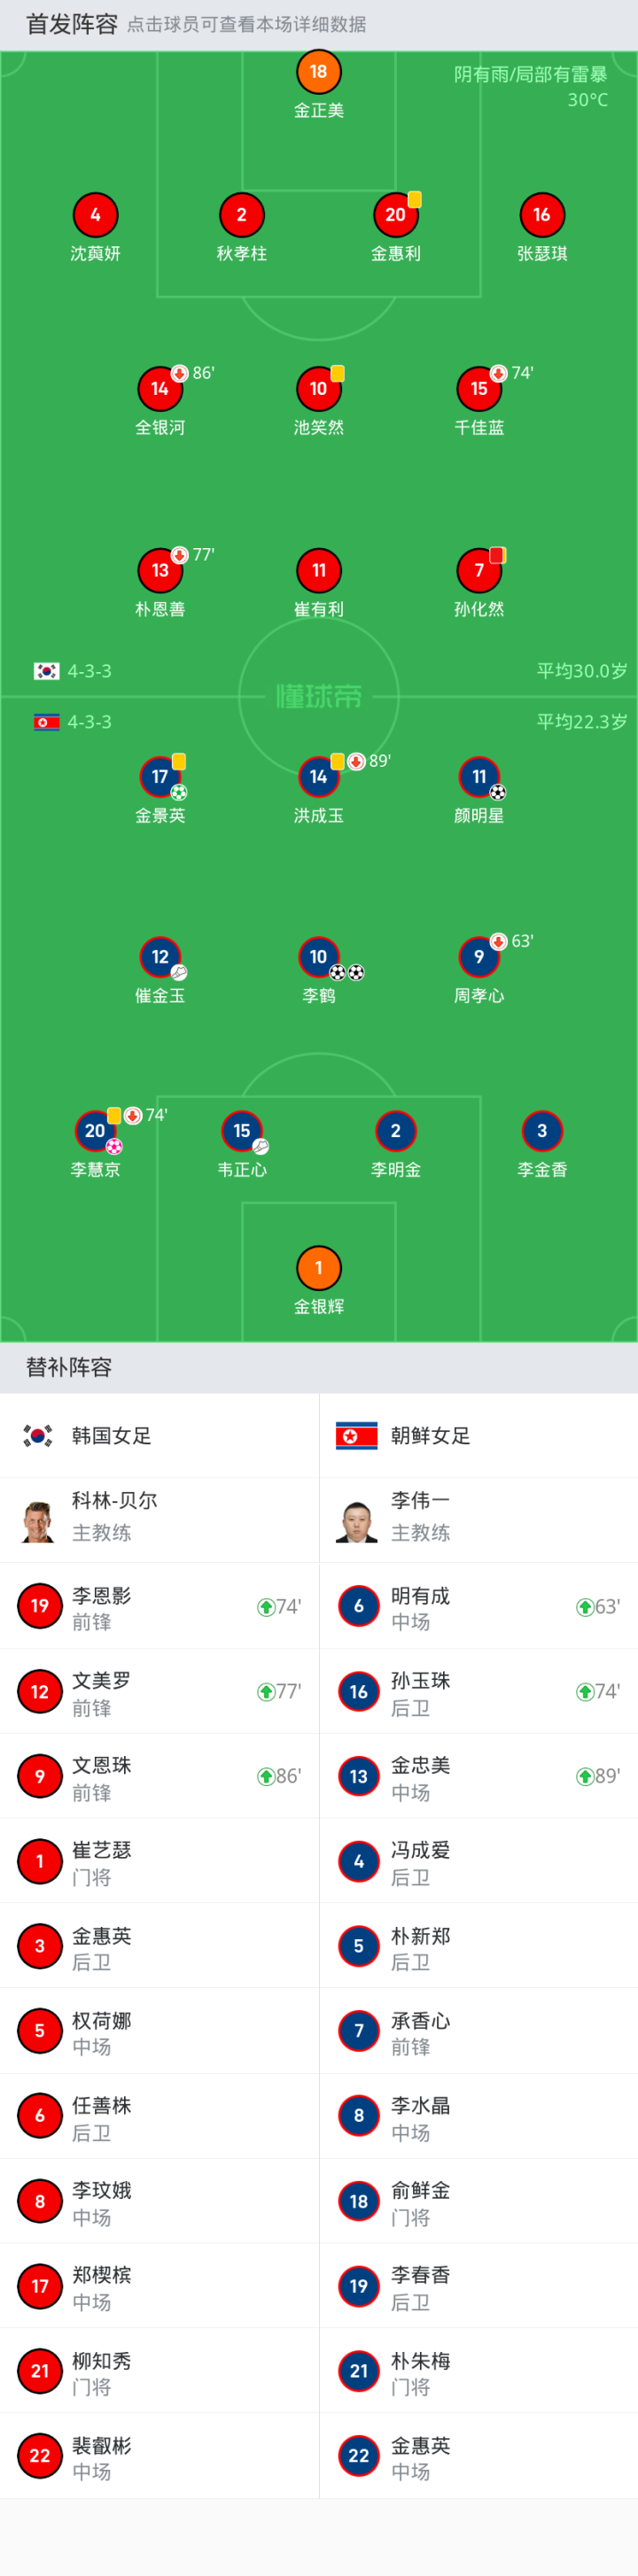638x2576 pixels.
Task: Click substitute 金忠美 number 13 badge
Action: [x=358, y=1777]
